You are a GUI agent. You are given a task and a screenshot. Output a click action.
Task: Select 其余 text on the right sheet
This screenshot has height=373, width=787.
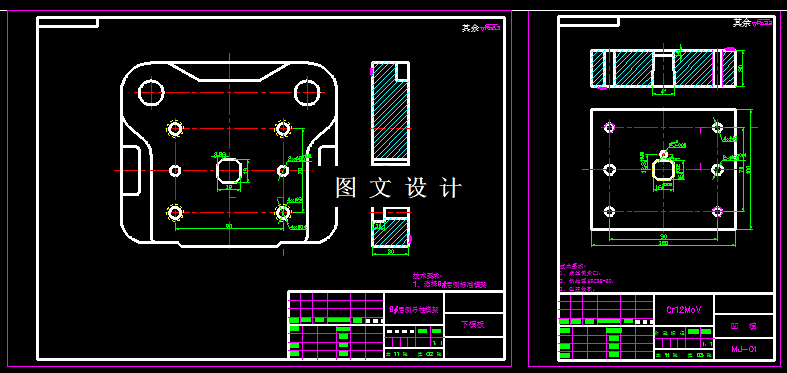741,23
